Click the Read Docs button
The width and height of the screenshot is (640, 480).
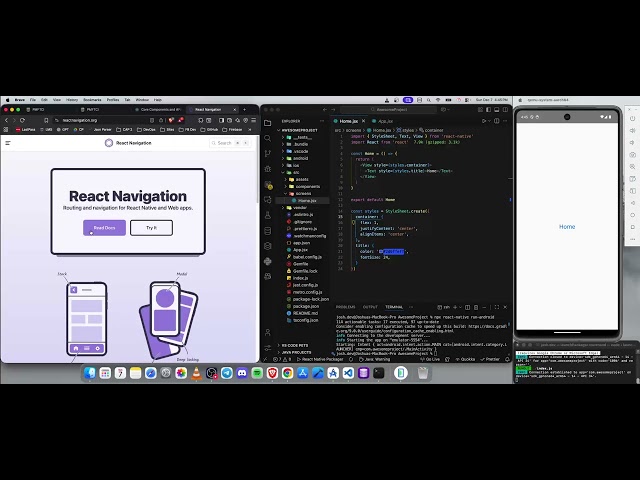click(104, 228)
